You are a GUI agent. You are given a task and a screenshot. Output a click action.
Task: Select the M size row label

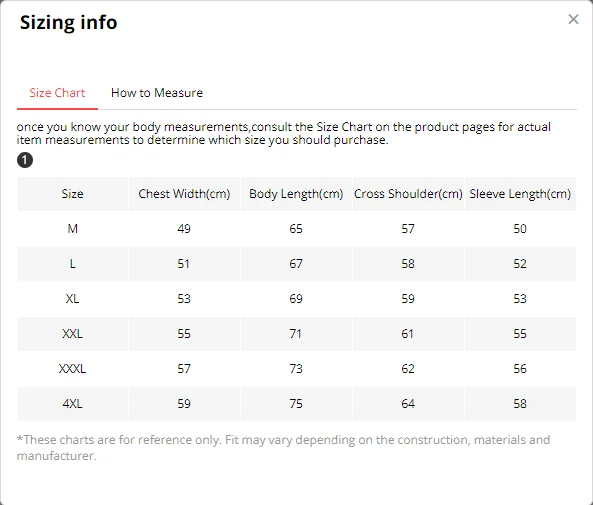point(73,228)
